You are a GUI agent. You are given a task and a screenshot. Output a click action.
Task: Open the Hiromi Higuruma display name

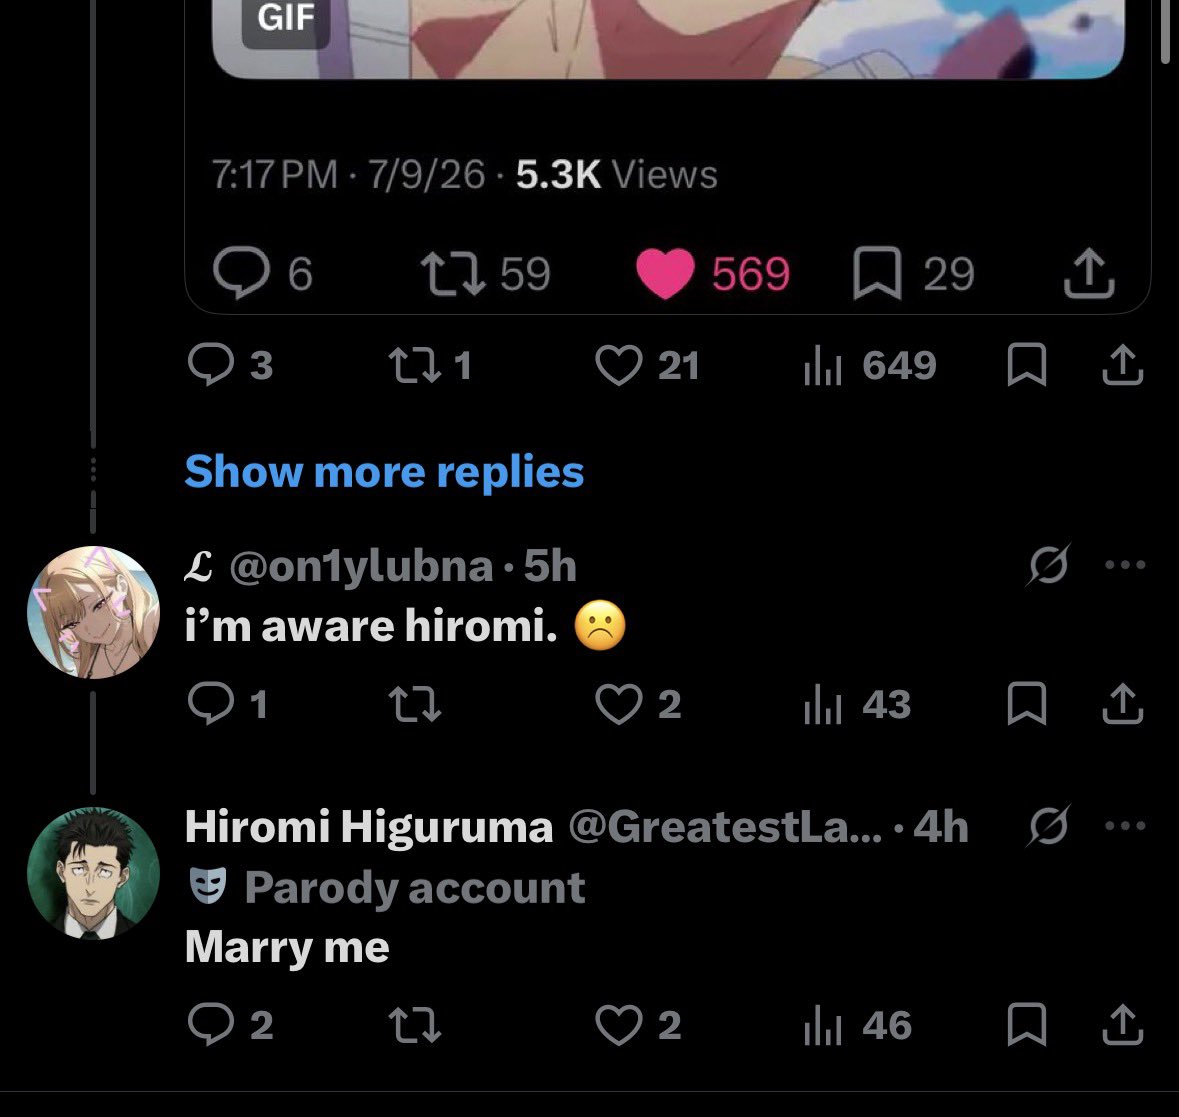tap(369, 826)
